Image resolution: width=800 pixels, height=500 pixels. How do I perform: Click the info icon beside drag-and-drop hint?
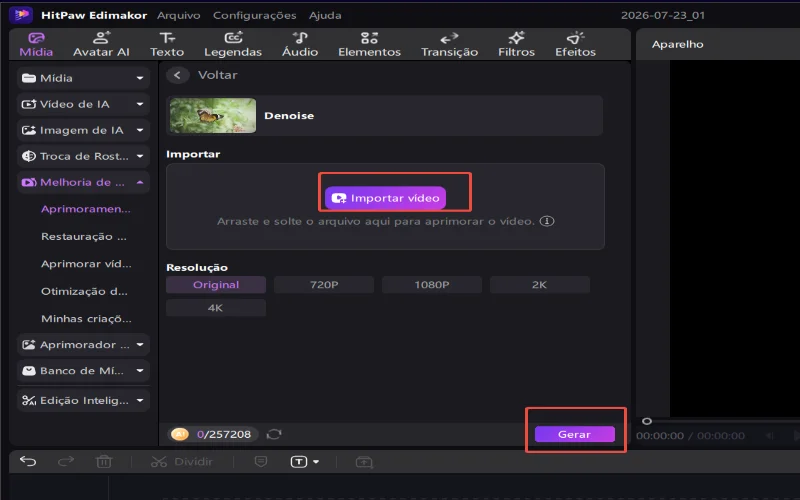tap(547, 221)
